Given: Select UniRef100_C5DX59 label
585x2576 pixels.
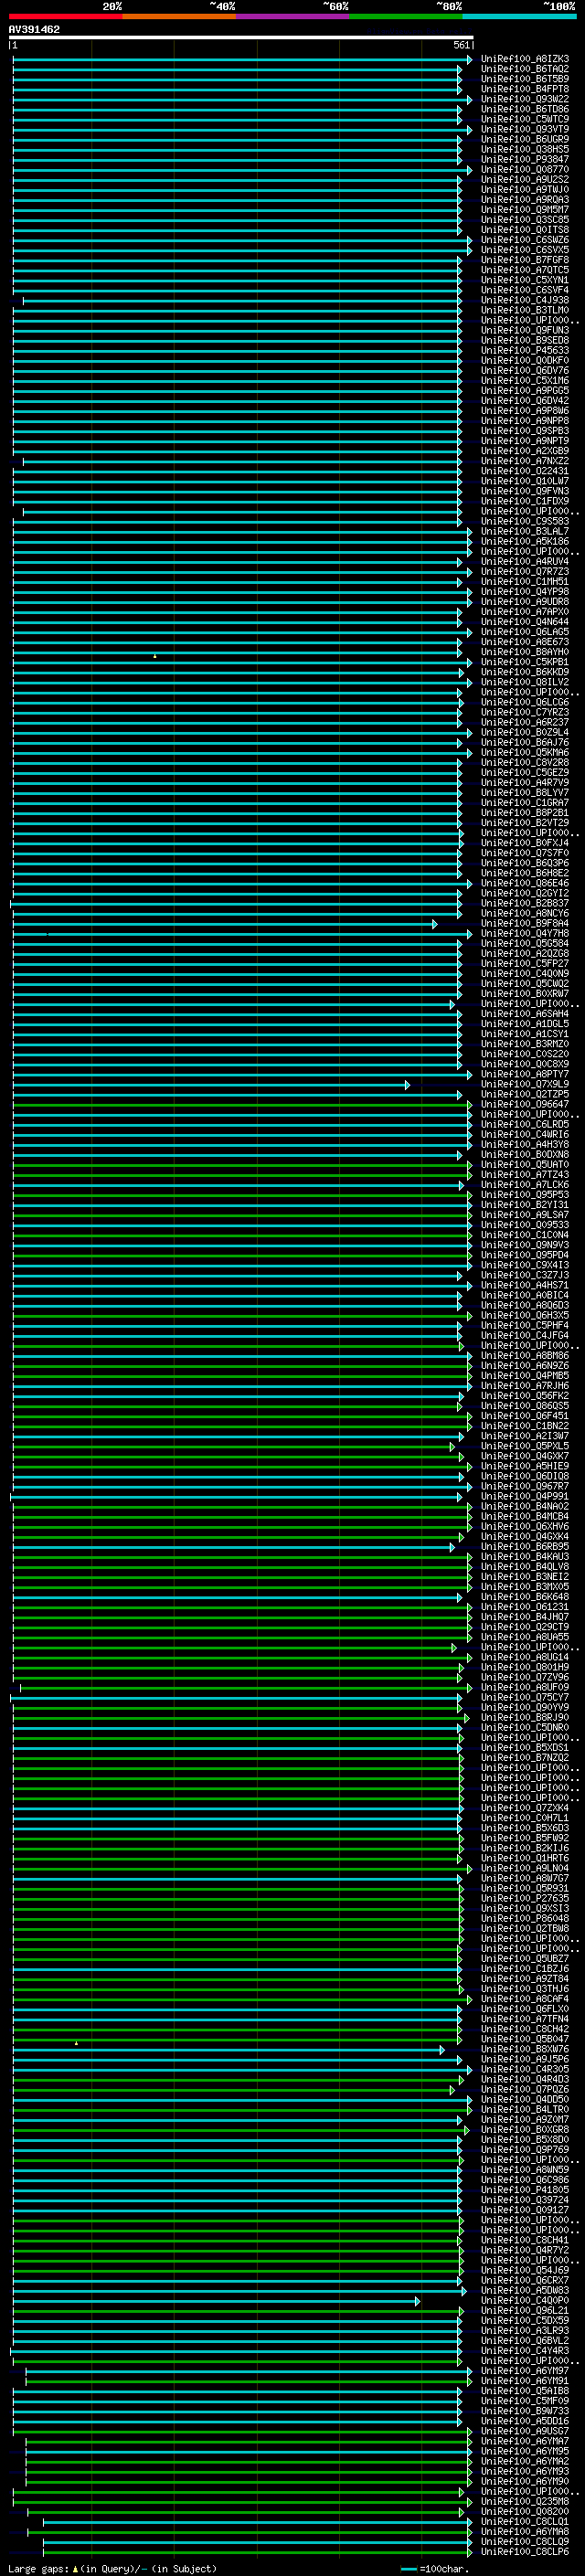Looking at the screenshot, I should click(525, 2320).
